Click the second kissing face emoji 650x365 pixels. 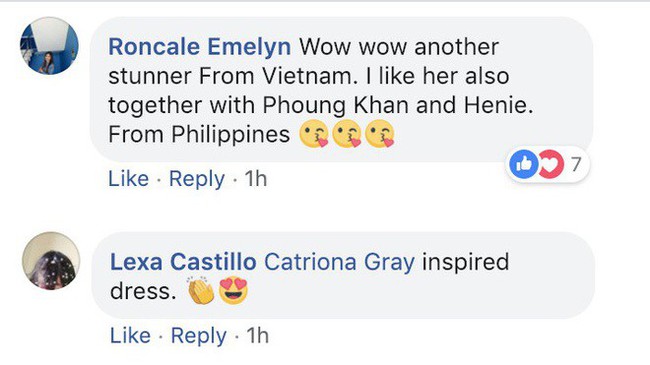tap(347, 134)
